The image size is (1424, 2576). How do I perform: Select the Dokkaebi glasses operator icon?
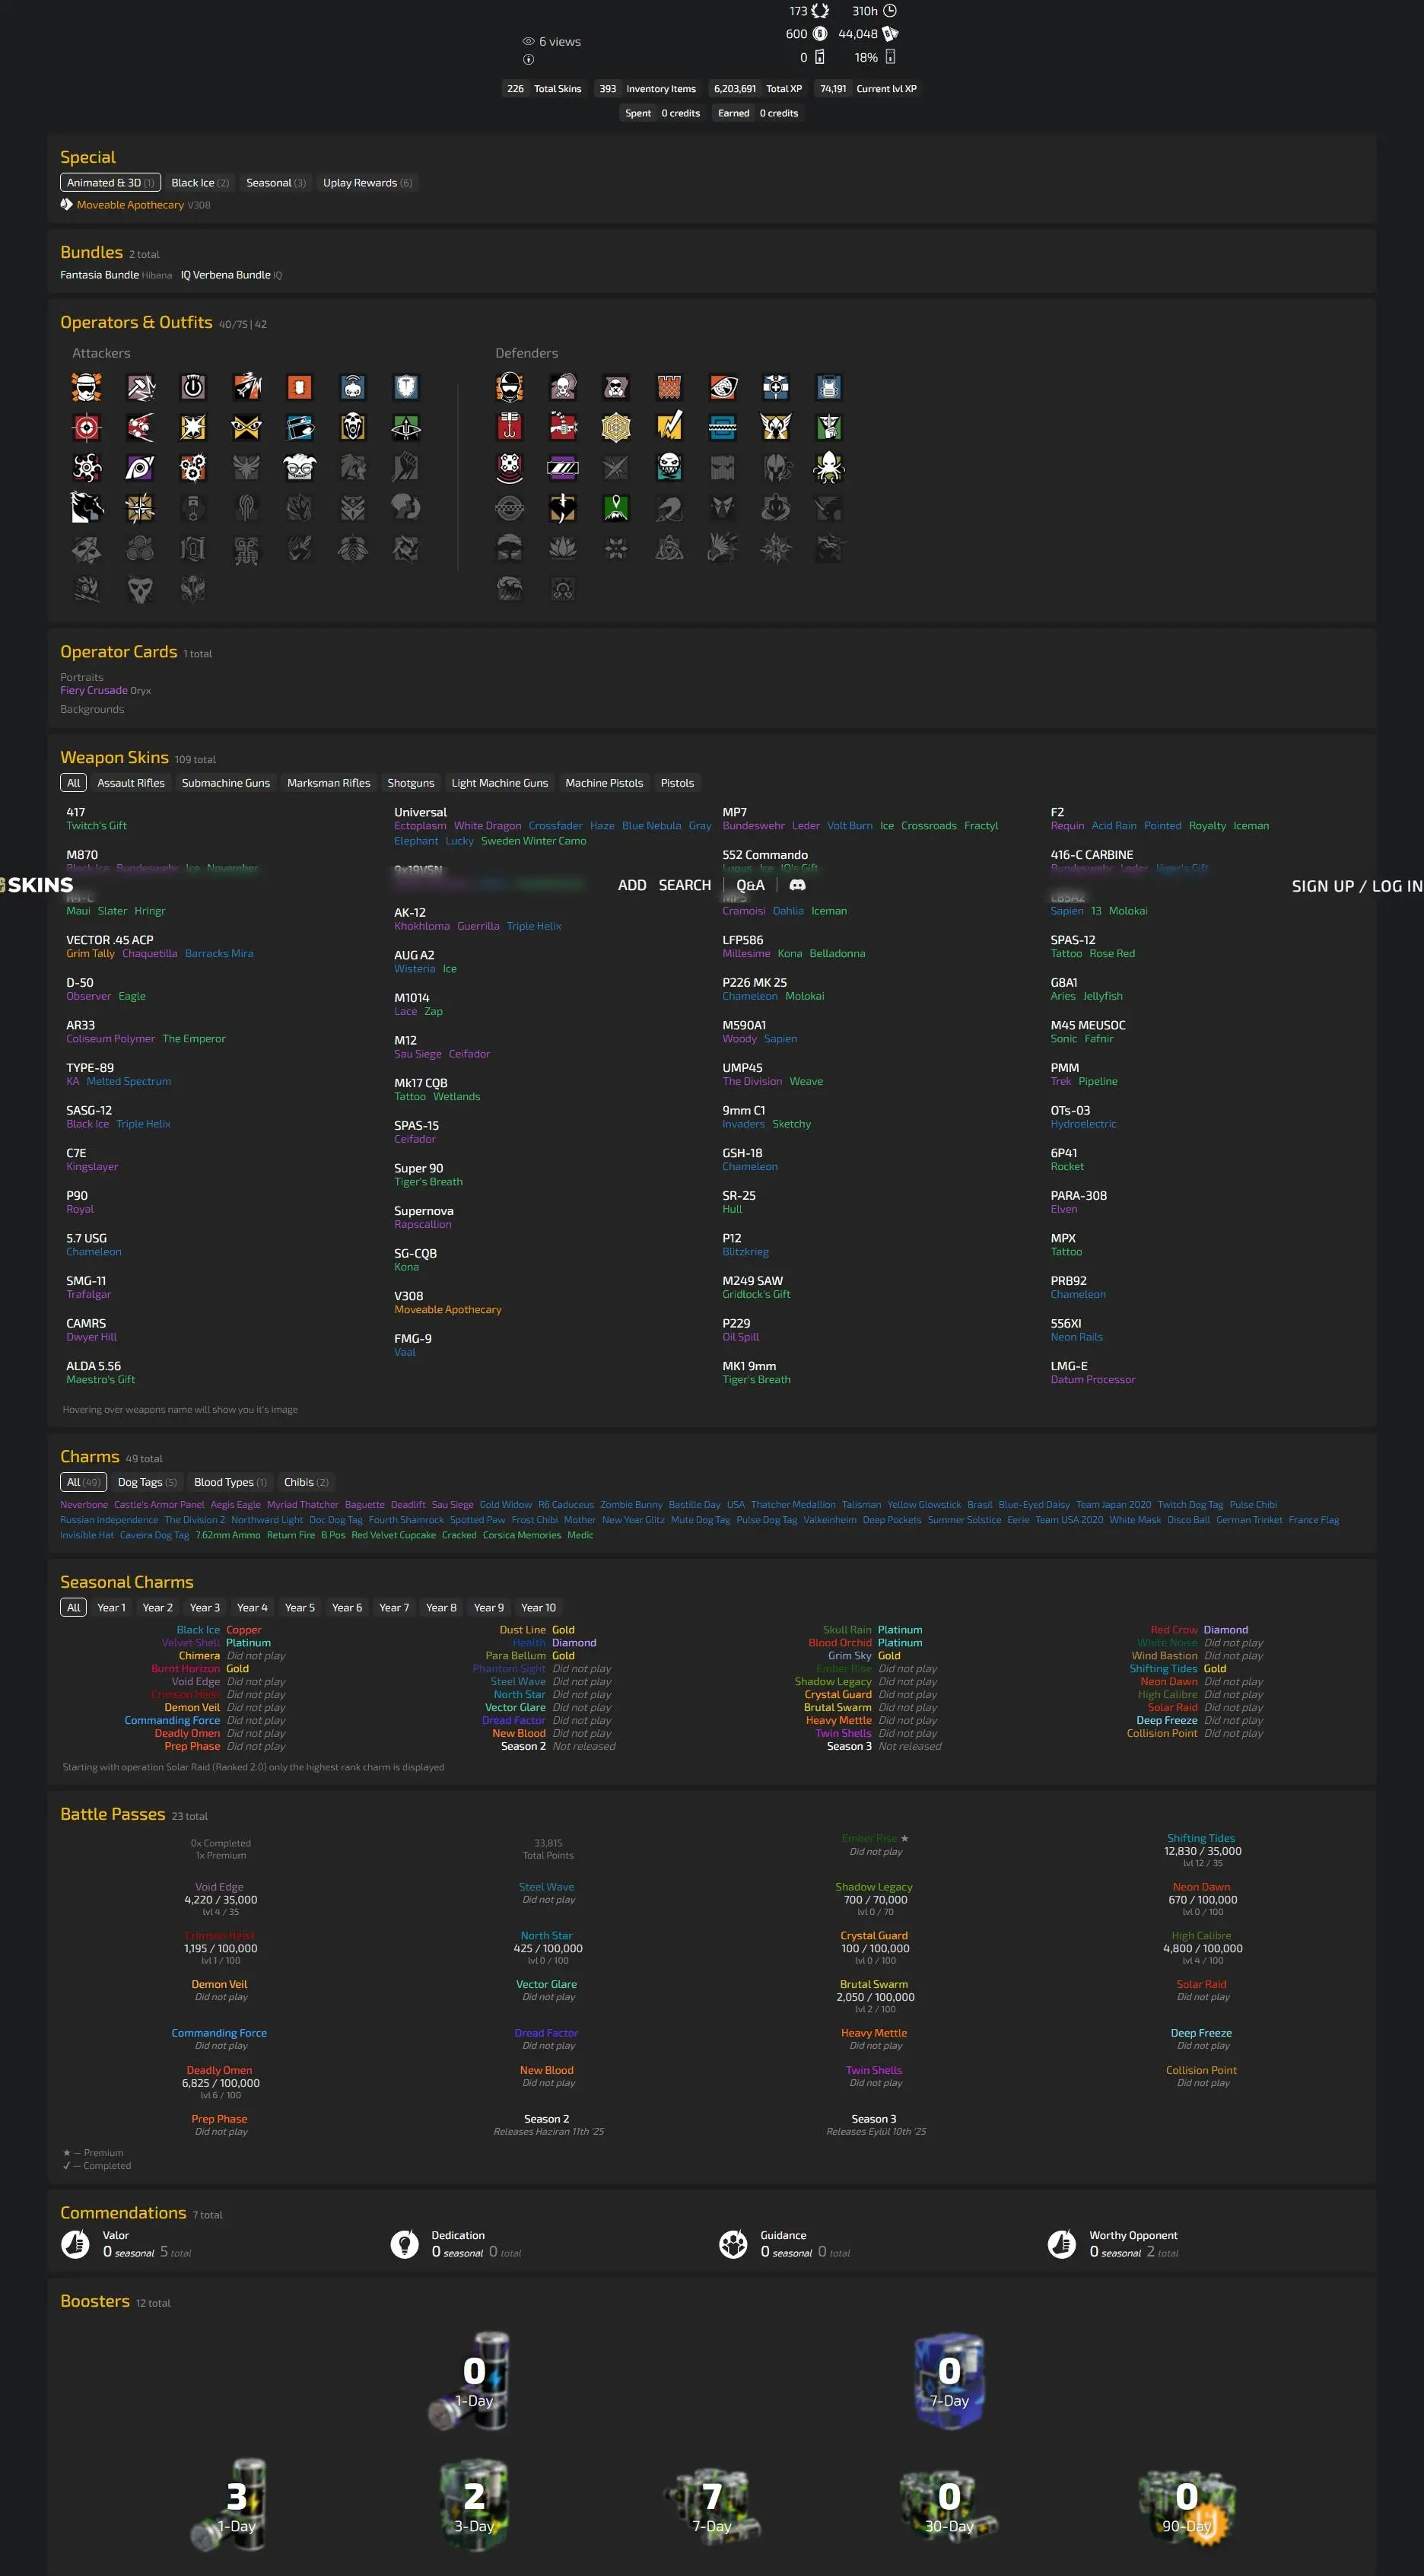pos(299,467)
